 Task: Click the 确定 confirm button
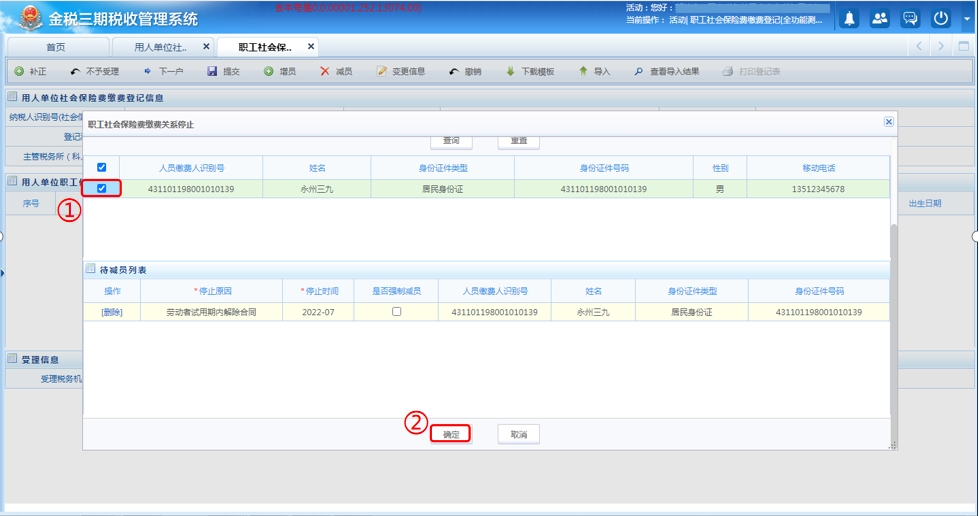[451, 434]
